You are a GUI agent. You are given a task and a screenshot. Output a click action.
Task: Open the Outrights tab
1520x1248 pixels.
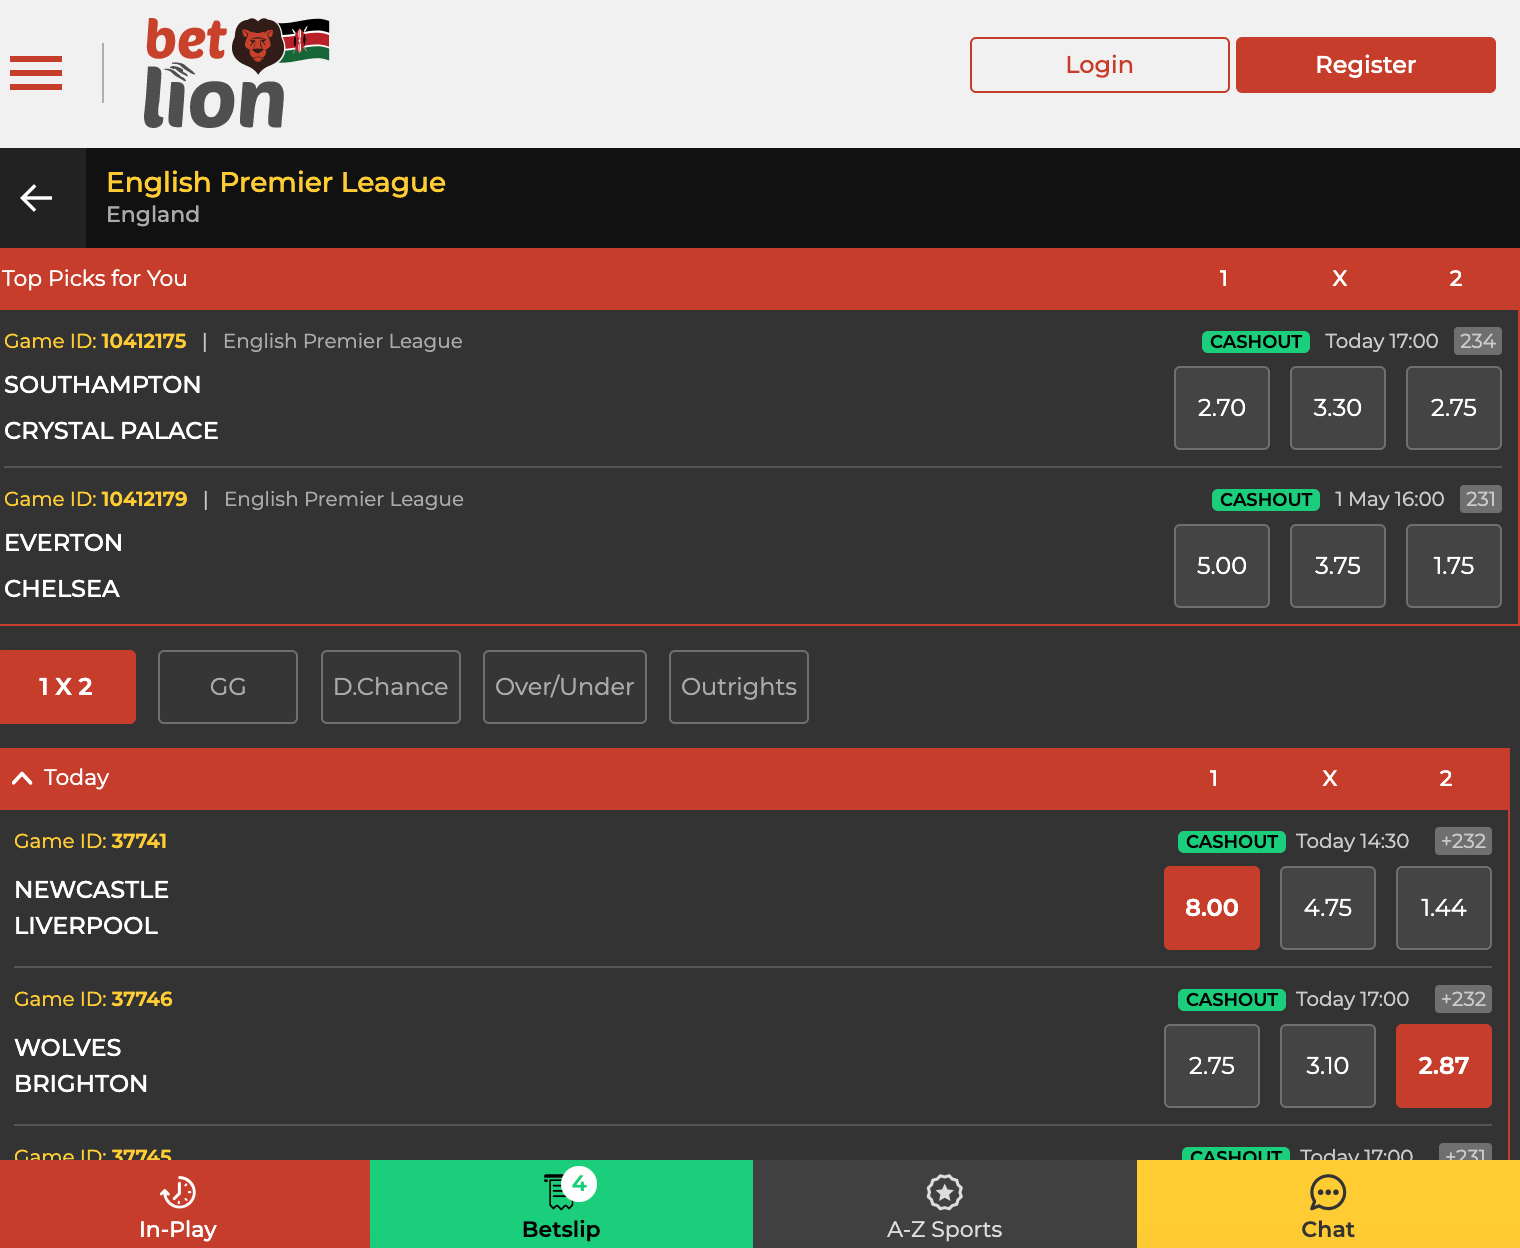point(739,687)
